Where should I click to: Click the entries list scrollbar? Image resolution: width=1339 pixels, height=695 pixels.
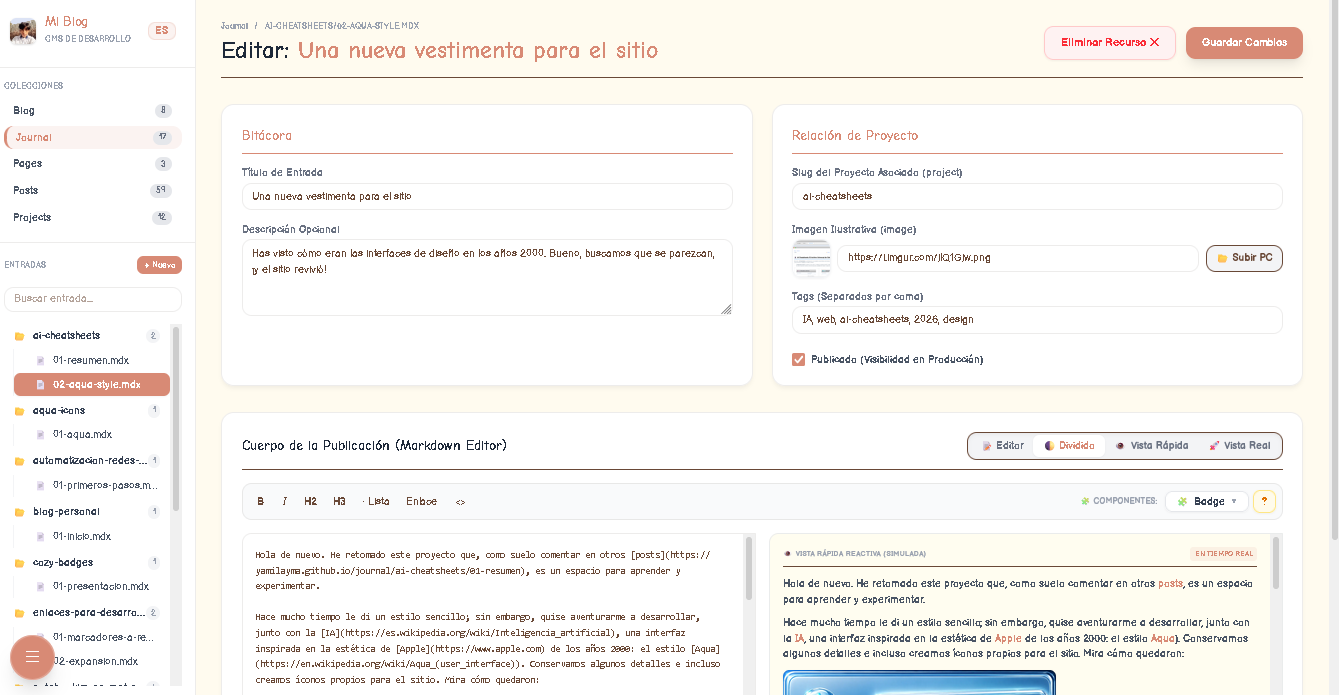click(x=177, y=420)
